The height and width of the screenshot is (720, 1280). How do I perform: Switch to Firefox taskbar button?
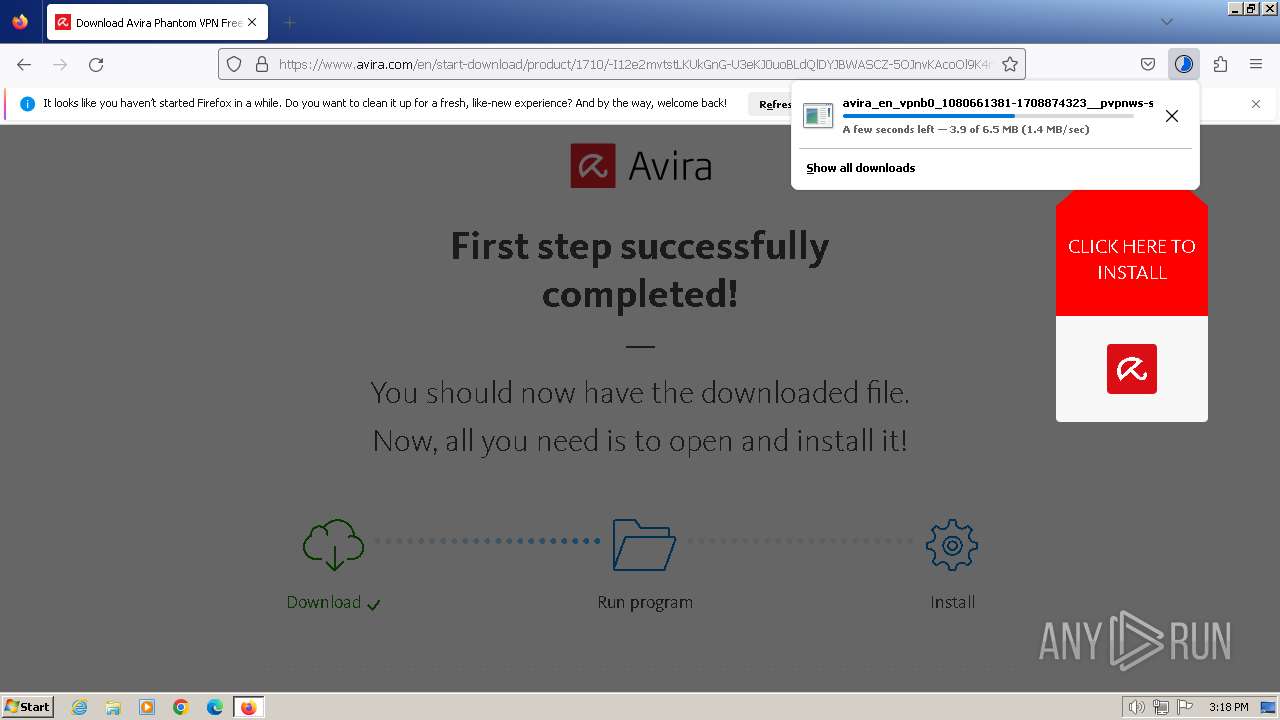point(248,707)
